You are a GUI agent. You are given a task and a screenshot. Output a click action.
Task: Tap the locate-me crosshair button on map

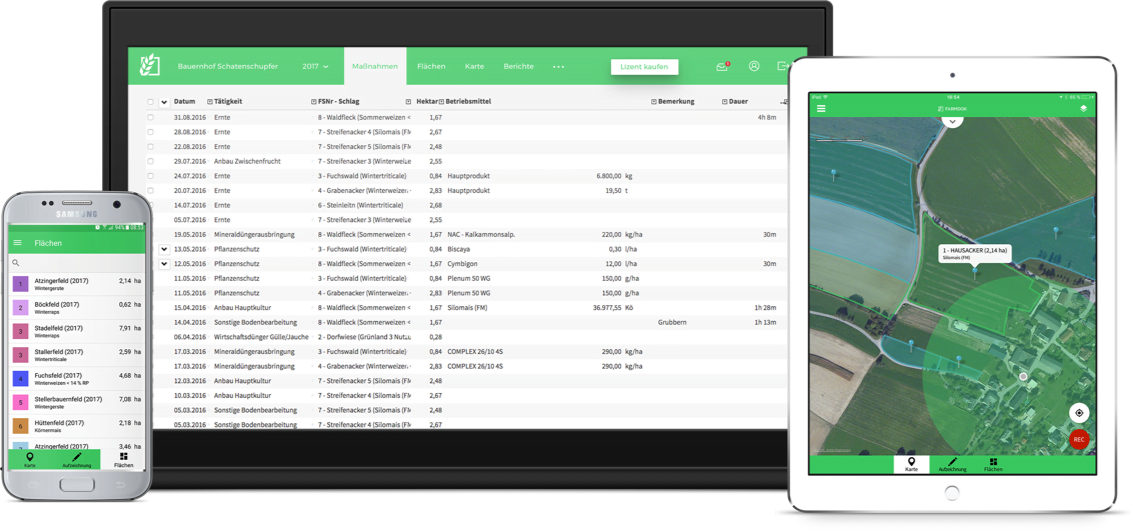pos(1079,413)
